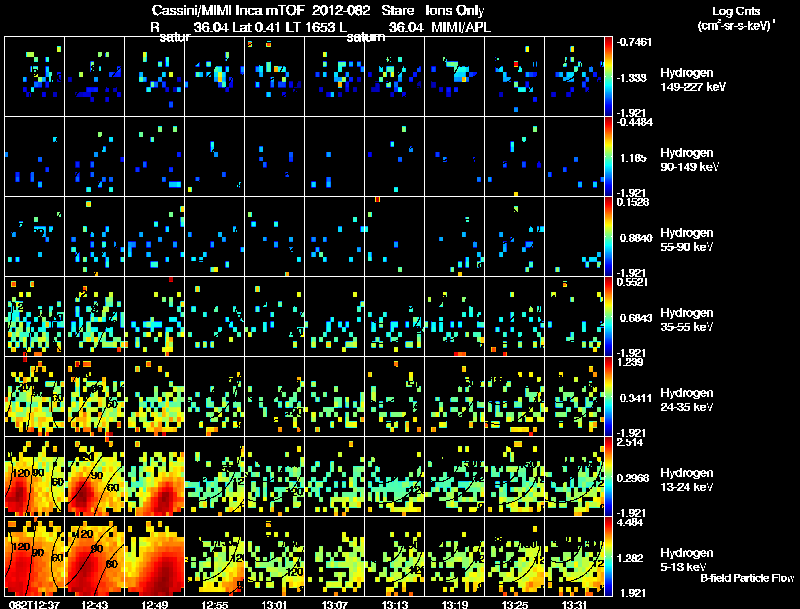
Task: Click the 35-55 keV panel at 12:43
Action: [x=94, y=316]
